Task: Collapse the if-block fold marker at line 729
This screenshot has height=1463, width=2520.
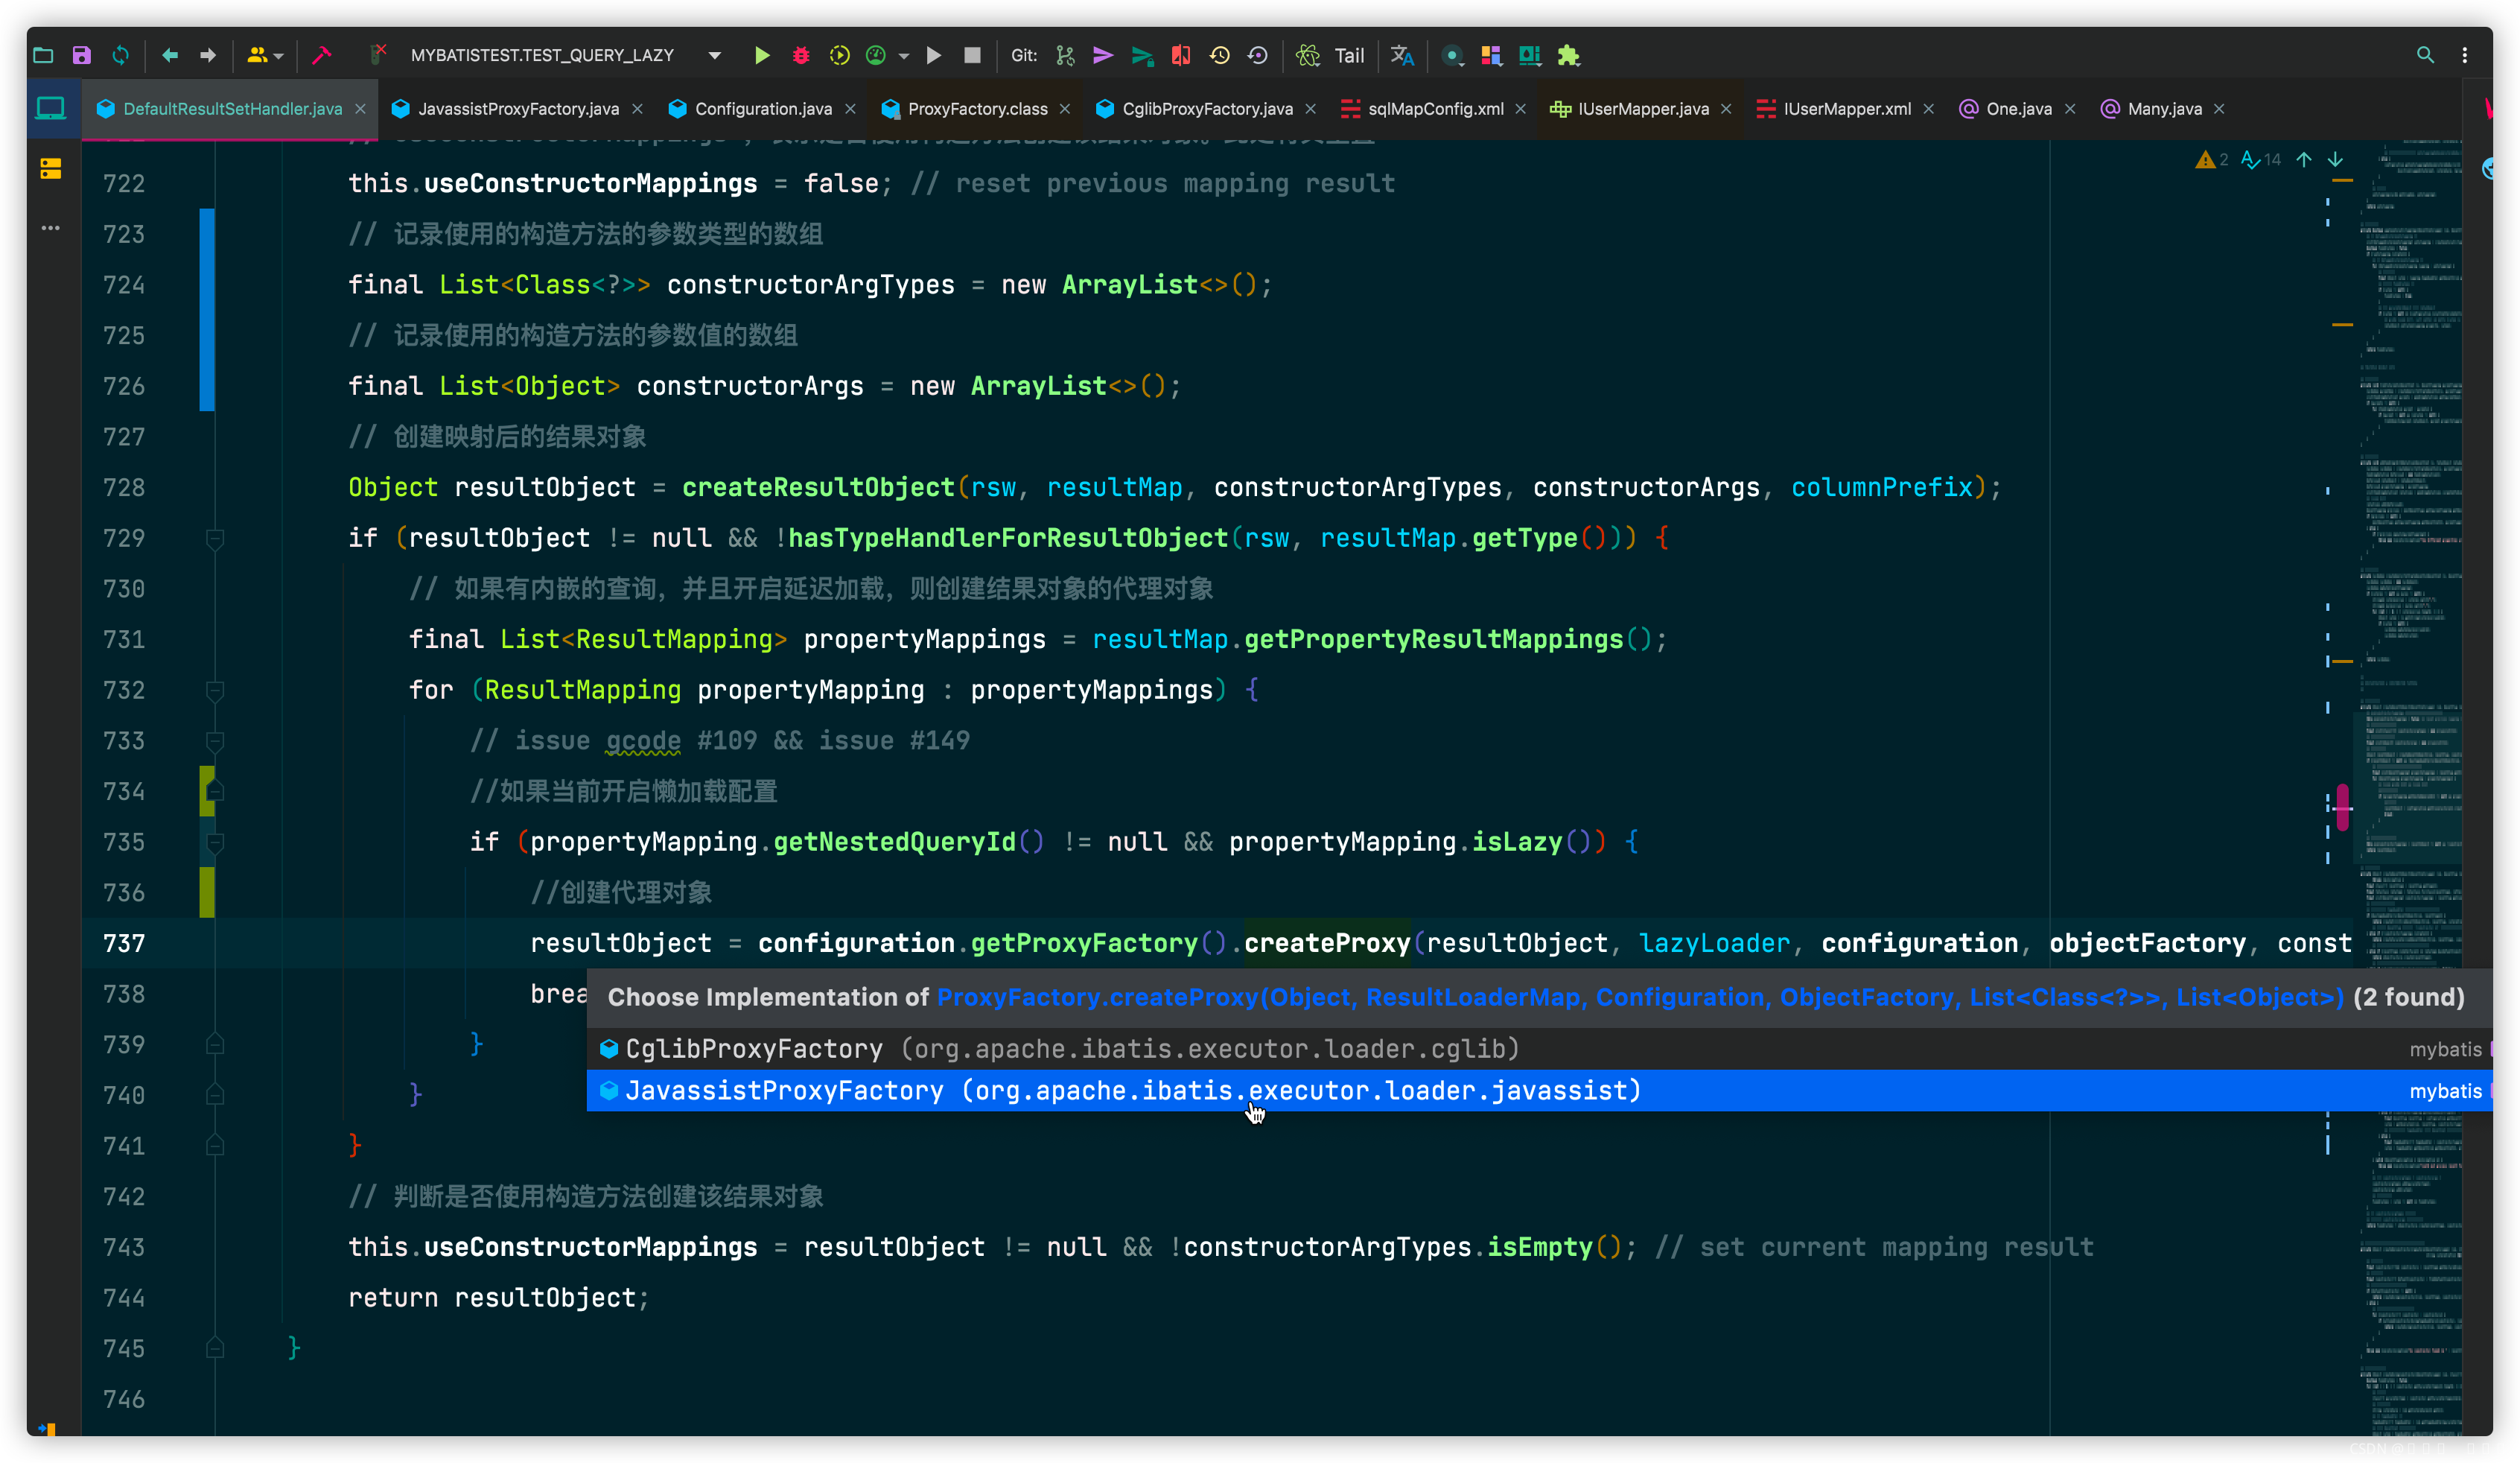Action: [214, 539]
